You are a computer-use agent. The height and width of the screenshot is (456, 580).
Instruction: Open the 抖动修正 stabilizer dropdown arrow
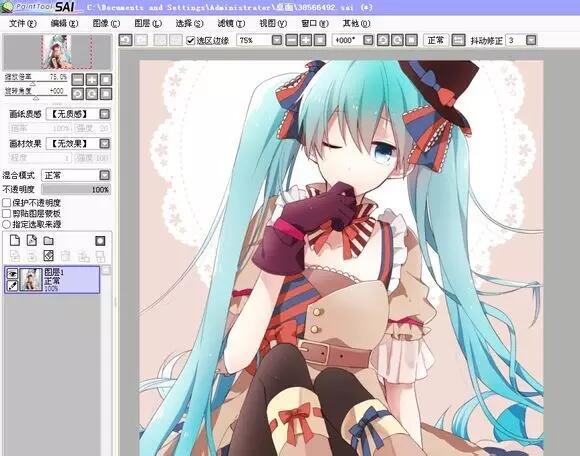[531, 40]
